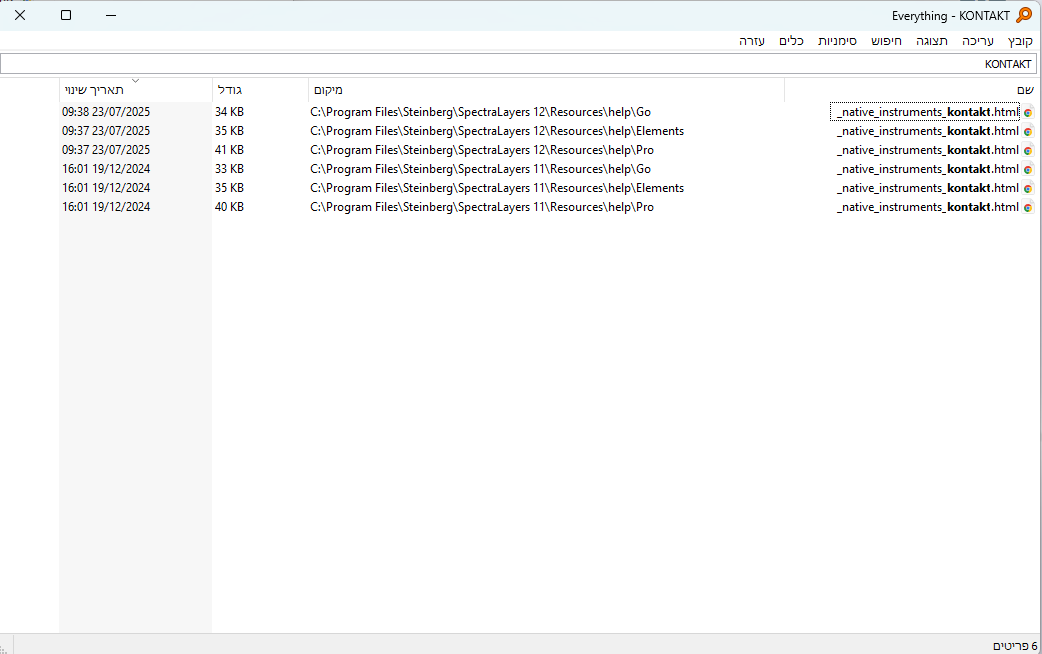Open the קובץ (File) menu
Viewport: 1042px width, 654px height.
point(1020,41)
